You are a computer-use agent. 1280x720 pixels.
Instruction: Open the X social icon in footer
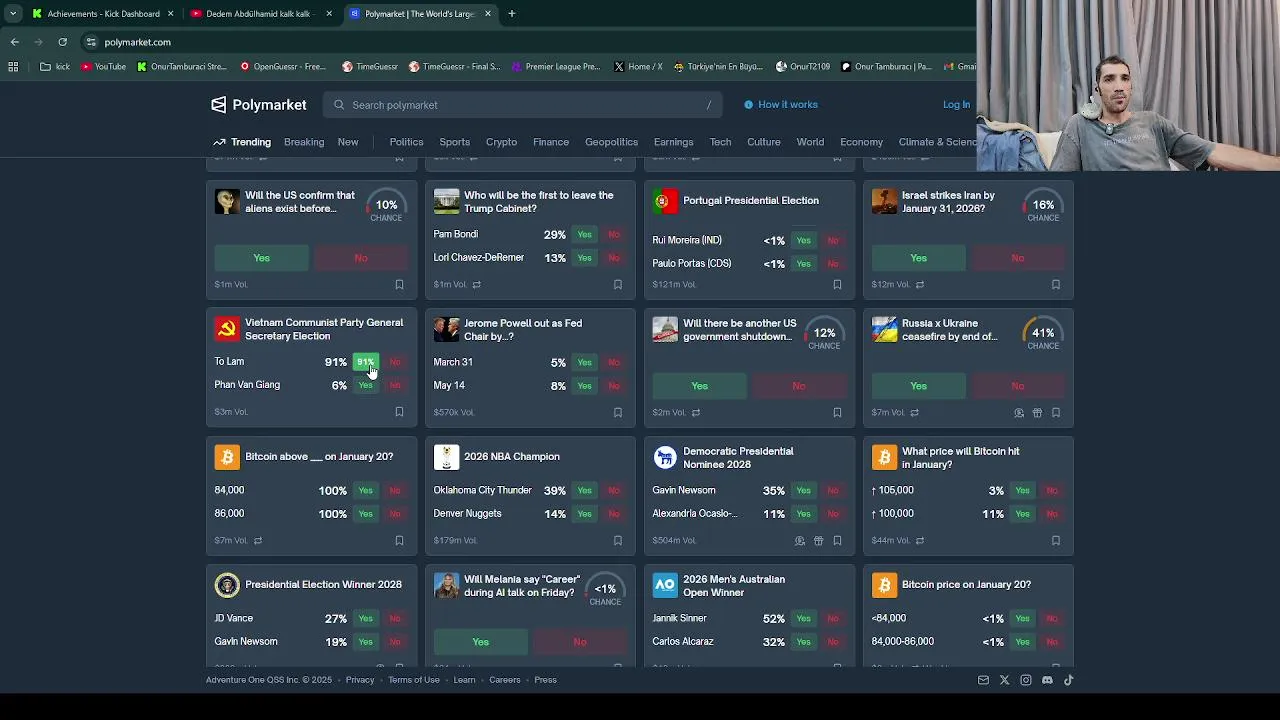pos(1005,680)
